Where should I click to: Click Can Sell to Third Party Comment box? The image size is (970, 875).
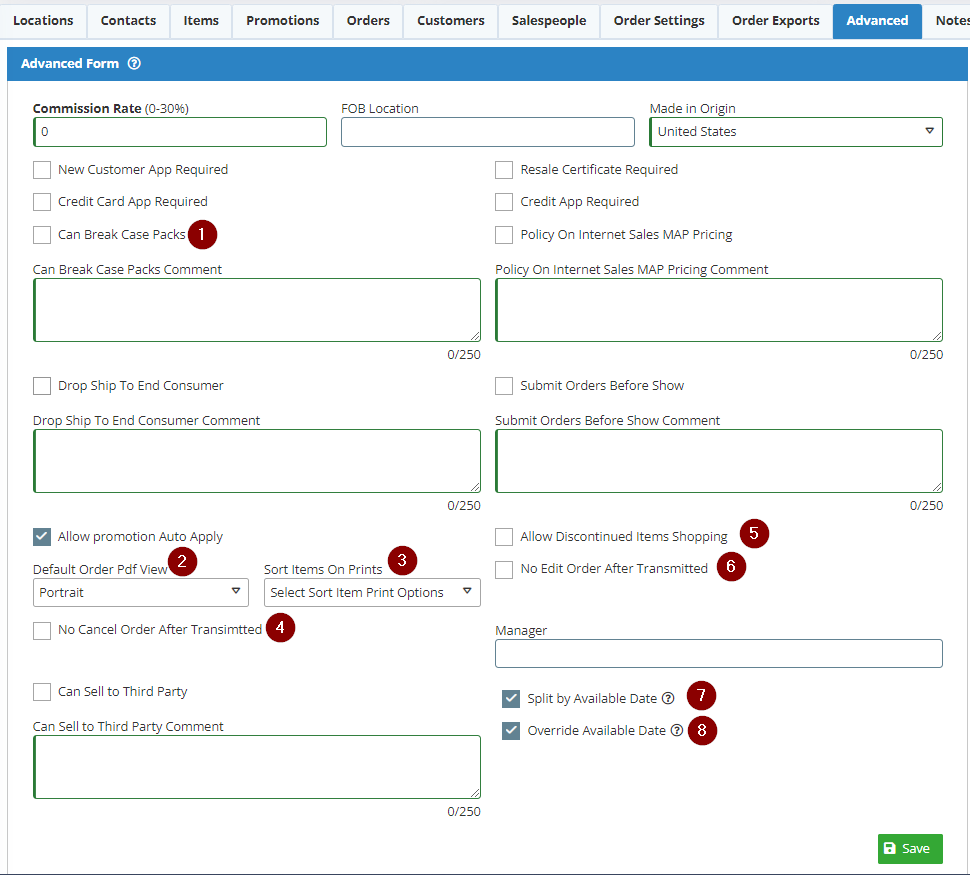click(x=257, y=767)
